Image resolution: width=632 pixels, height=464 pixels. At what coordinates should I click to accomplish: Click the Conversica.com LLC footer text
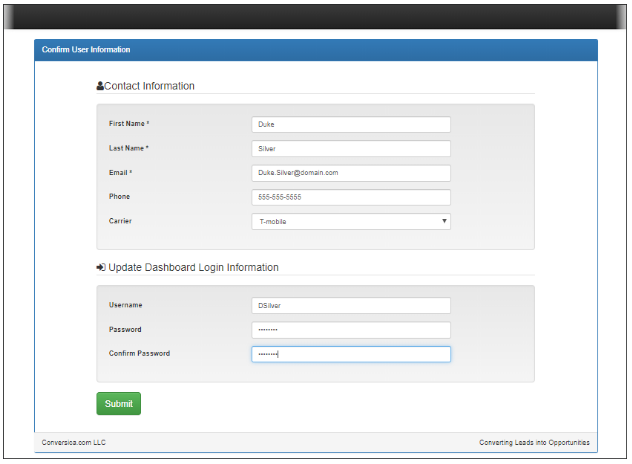pos(73,442)
